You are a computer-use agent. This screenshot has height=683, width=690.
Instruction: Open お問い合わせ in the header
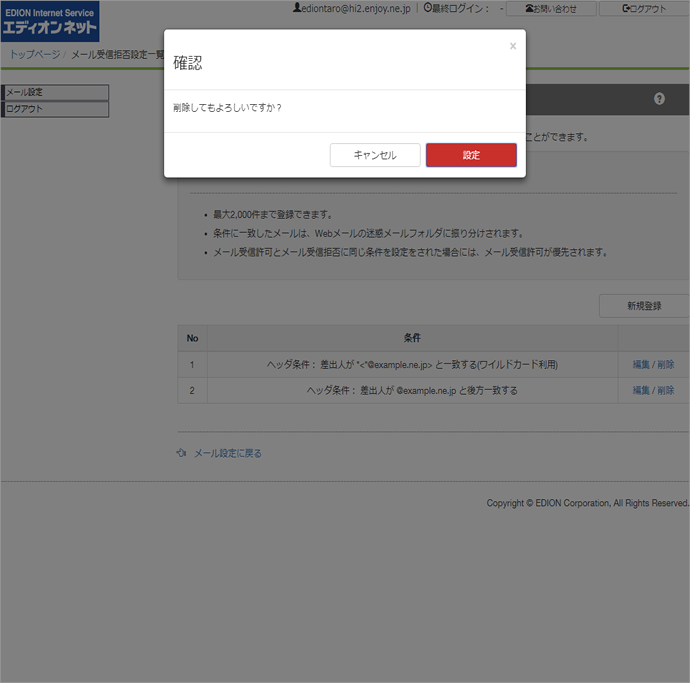click(551, 9)
